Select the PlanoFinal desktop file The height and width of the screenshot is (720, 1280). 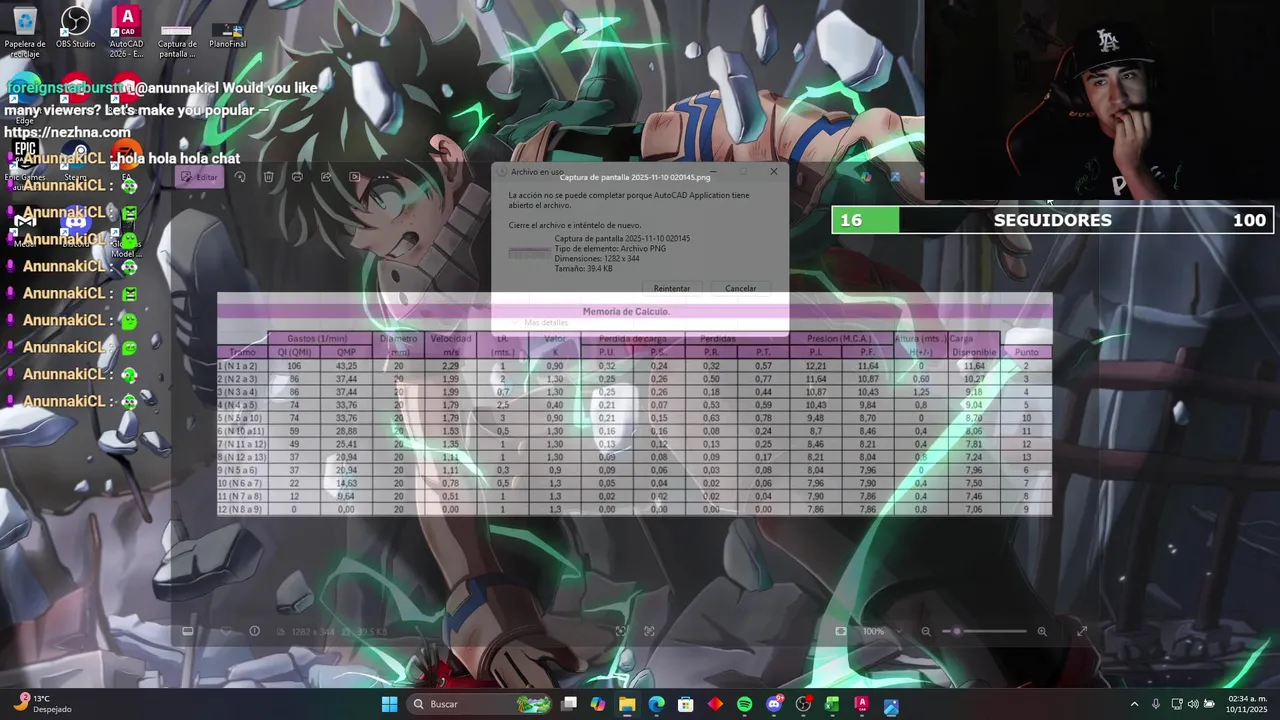[x=228, y=36]
